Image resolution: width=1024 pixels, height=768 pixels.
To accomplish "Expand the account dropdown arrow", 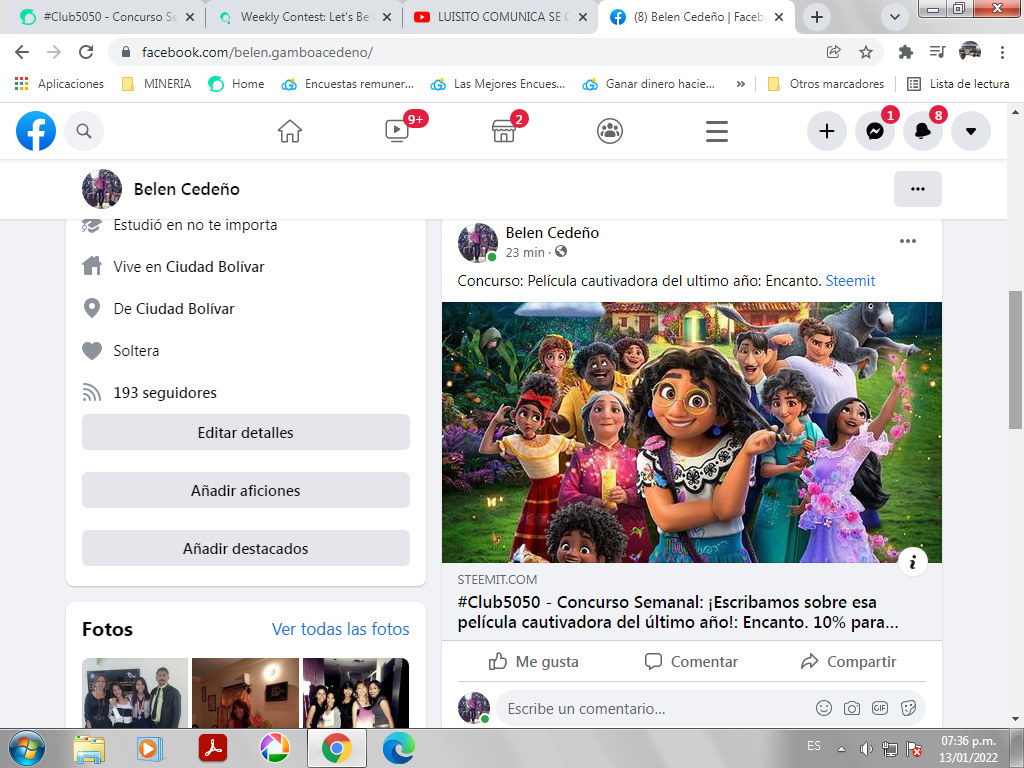I will point(970,131).
